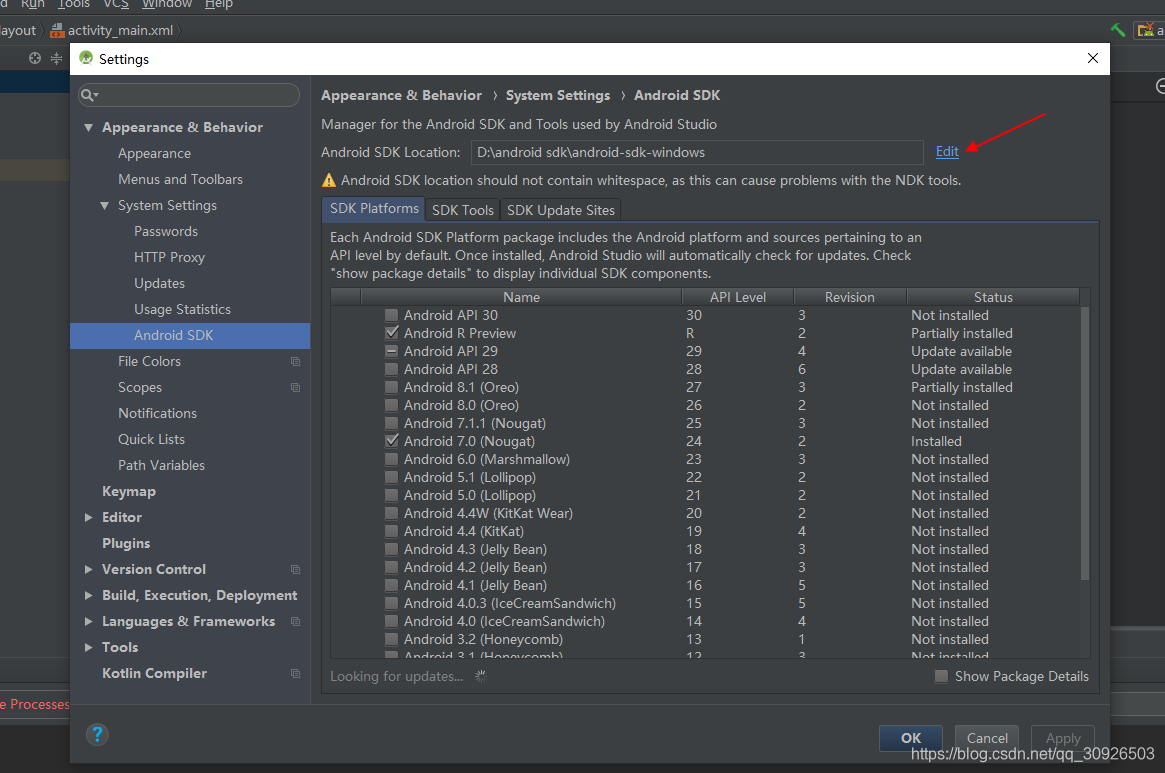Sort by the Revision column header
This screenshot has width=1165, height=773.
849,297
